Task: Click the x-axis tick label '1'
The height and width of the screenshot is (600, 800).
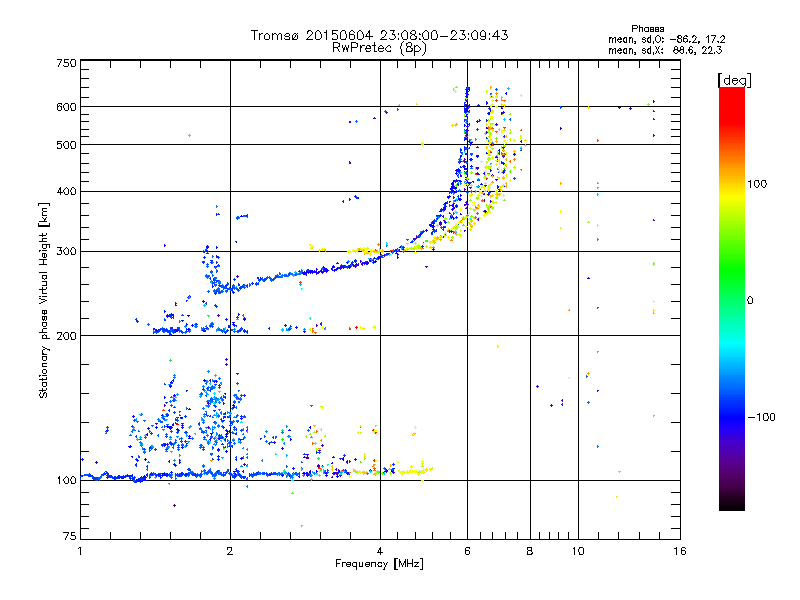Action: (x=80, y=551)
